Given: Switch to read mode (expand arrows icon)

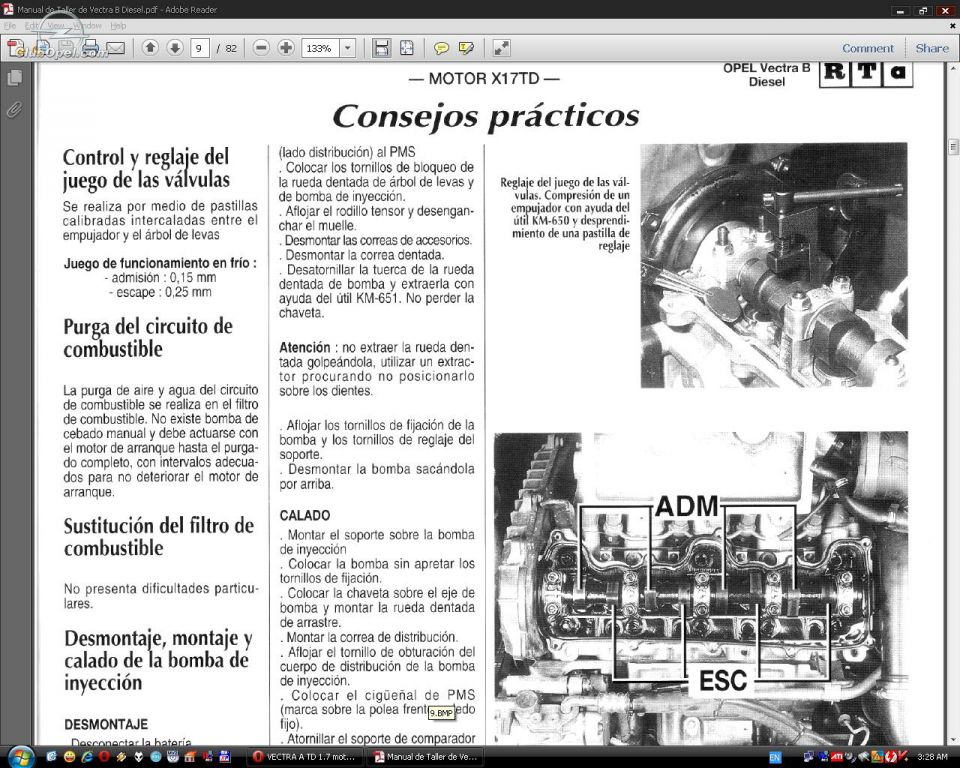Looking at the screenshot, I should pyautogui.click(x=501, y=48).
